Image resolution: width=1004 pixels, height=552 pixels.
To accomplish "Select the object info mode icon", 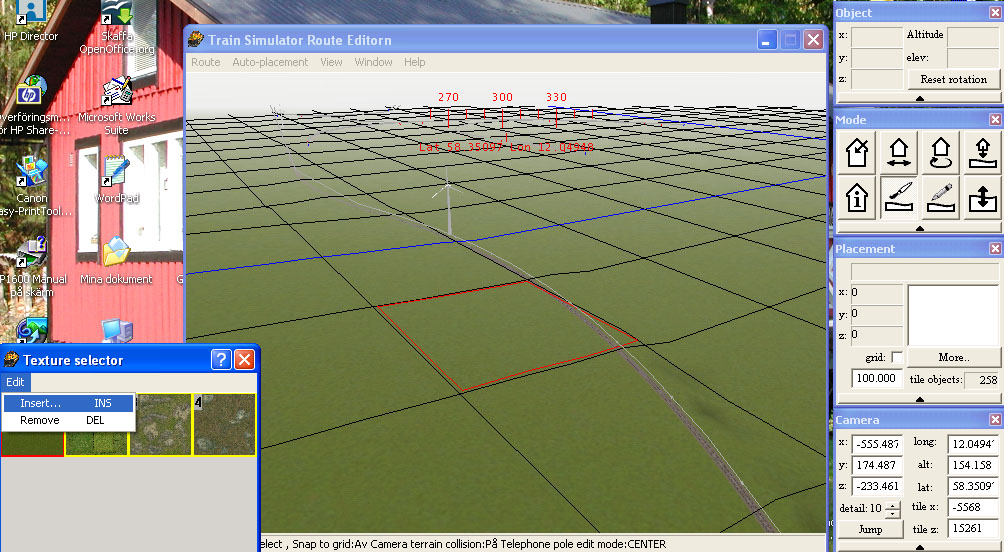I will coord(857,198).
